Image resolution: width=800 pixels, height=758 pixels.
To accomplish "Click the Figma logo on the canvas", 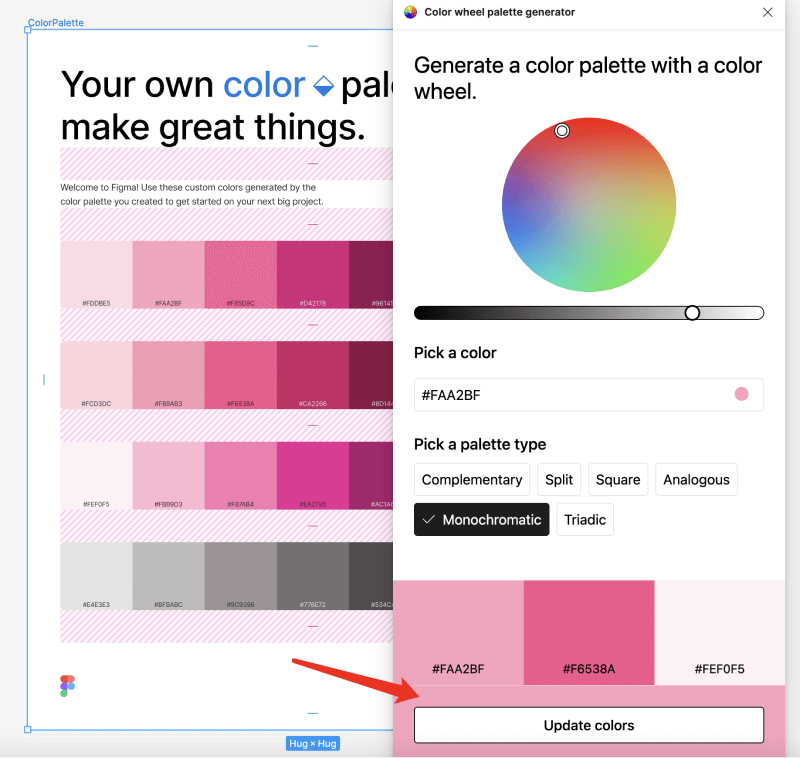I will [66, 685].
